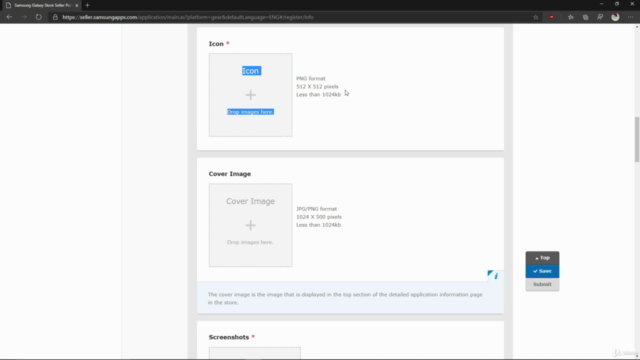Focus the URL address bar
Screen dimensions: 640x360
click(294, 17)
